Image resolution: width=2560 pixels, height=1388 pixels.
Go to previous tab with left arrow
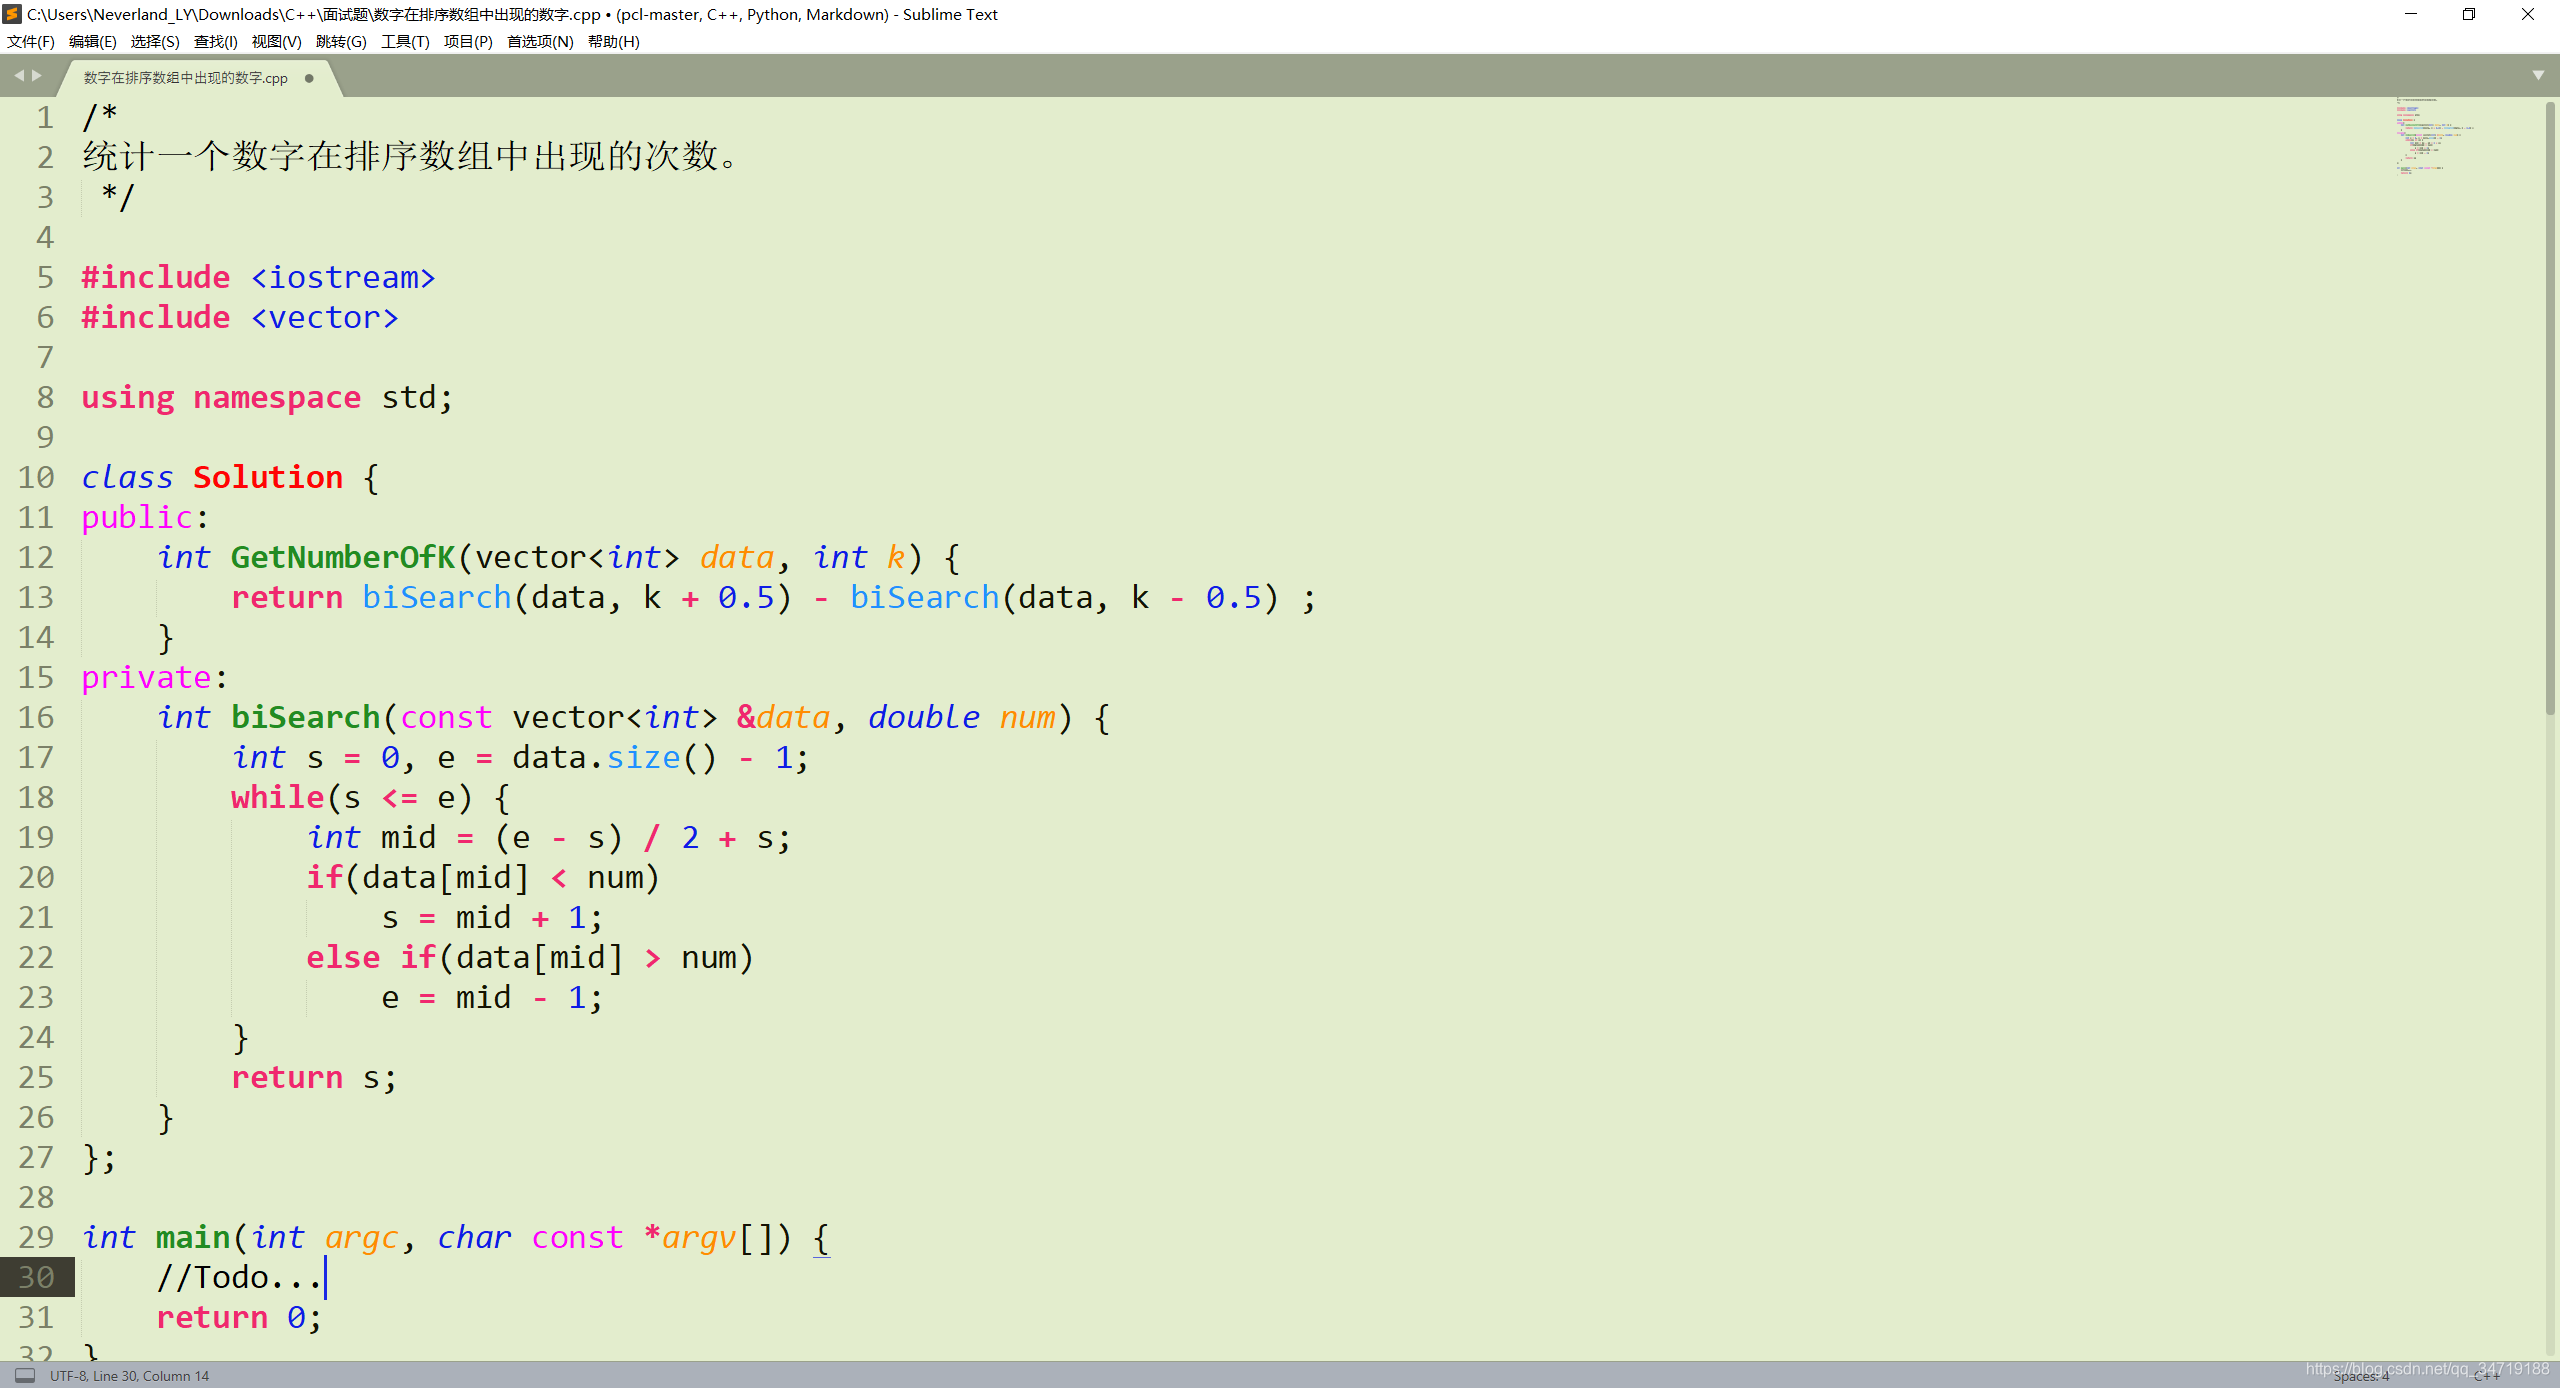tap(19, 76)
